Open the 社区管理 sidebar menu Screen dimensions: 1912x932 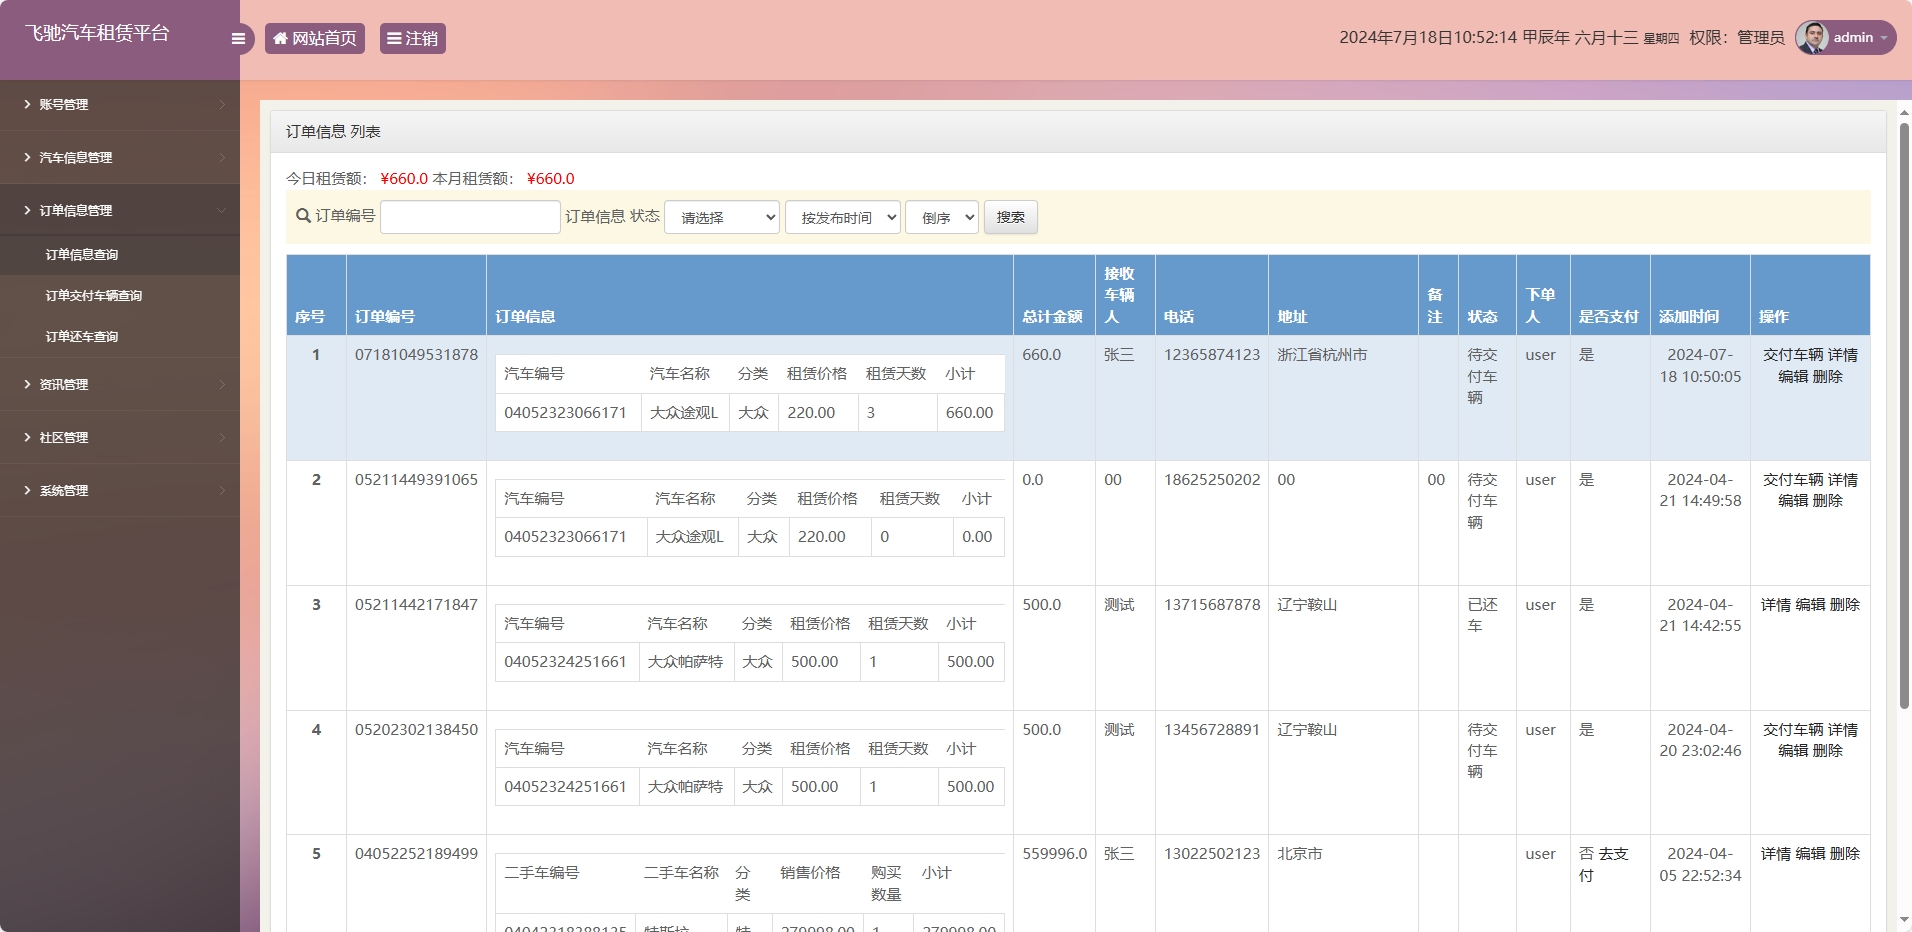pos(62,437)
